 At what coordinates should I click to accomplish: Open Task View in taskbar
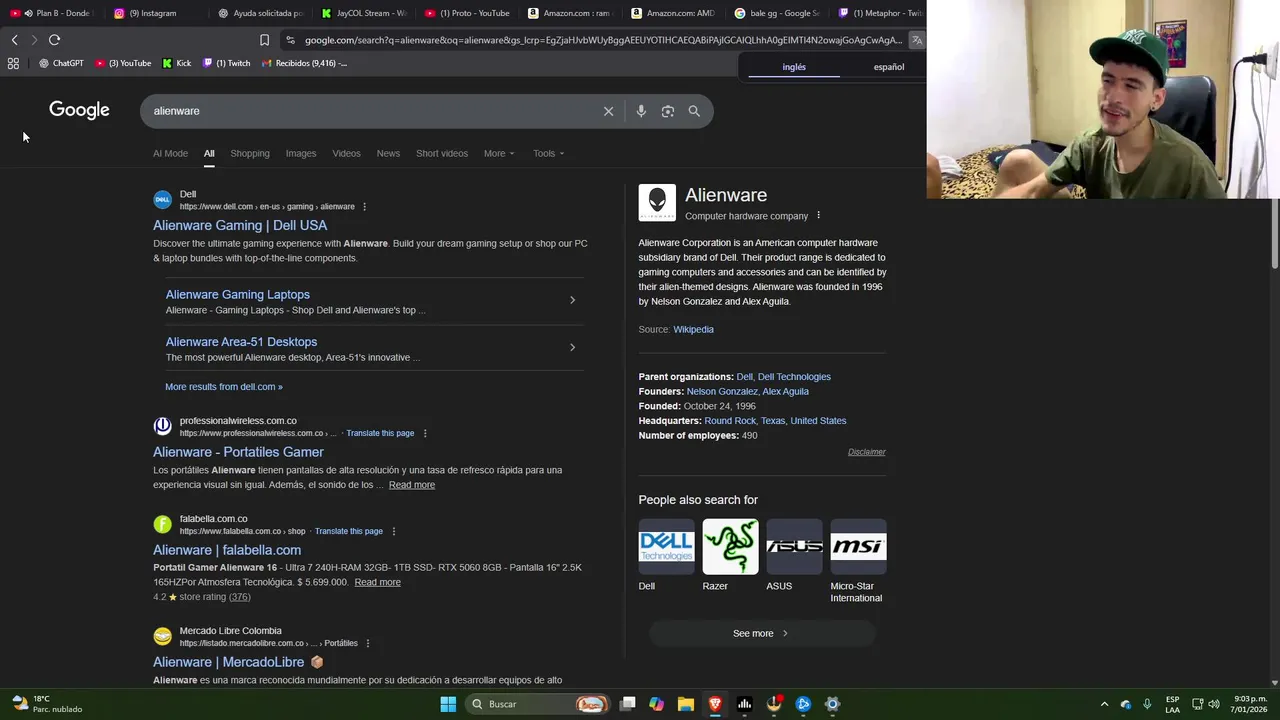pos(627,704)
